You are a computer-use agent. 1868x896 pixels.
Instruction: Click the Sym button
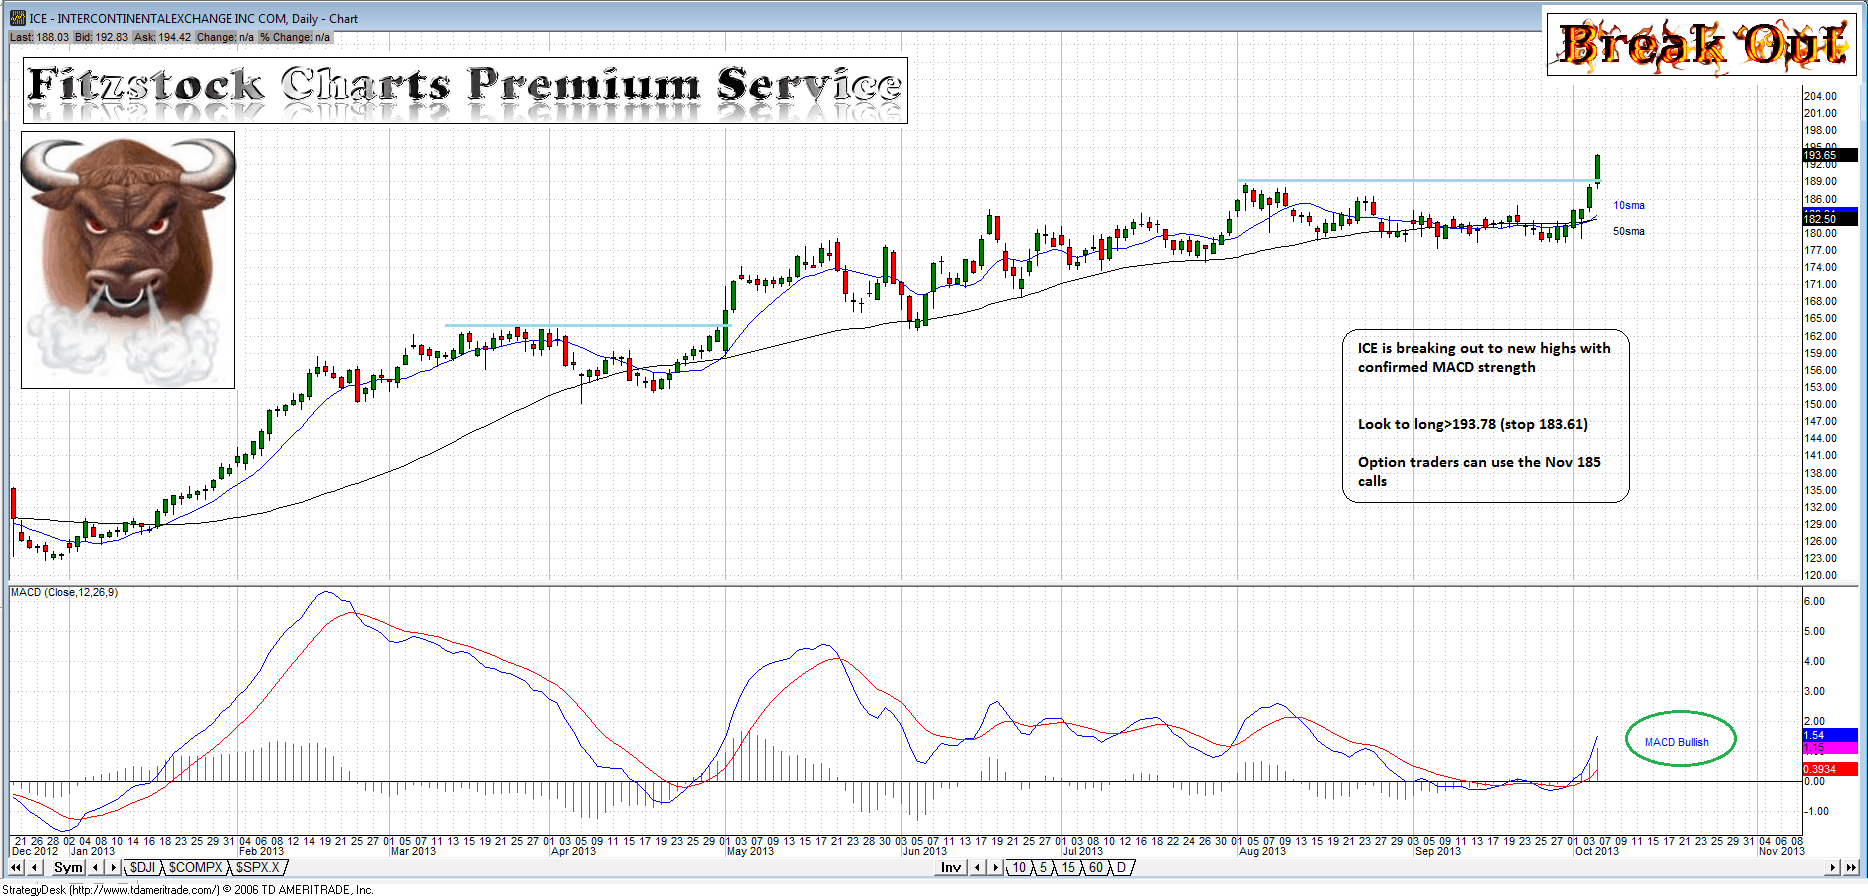click(x=68, y=868)
